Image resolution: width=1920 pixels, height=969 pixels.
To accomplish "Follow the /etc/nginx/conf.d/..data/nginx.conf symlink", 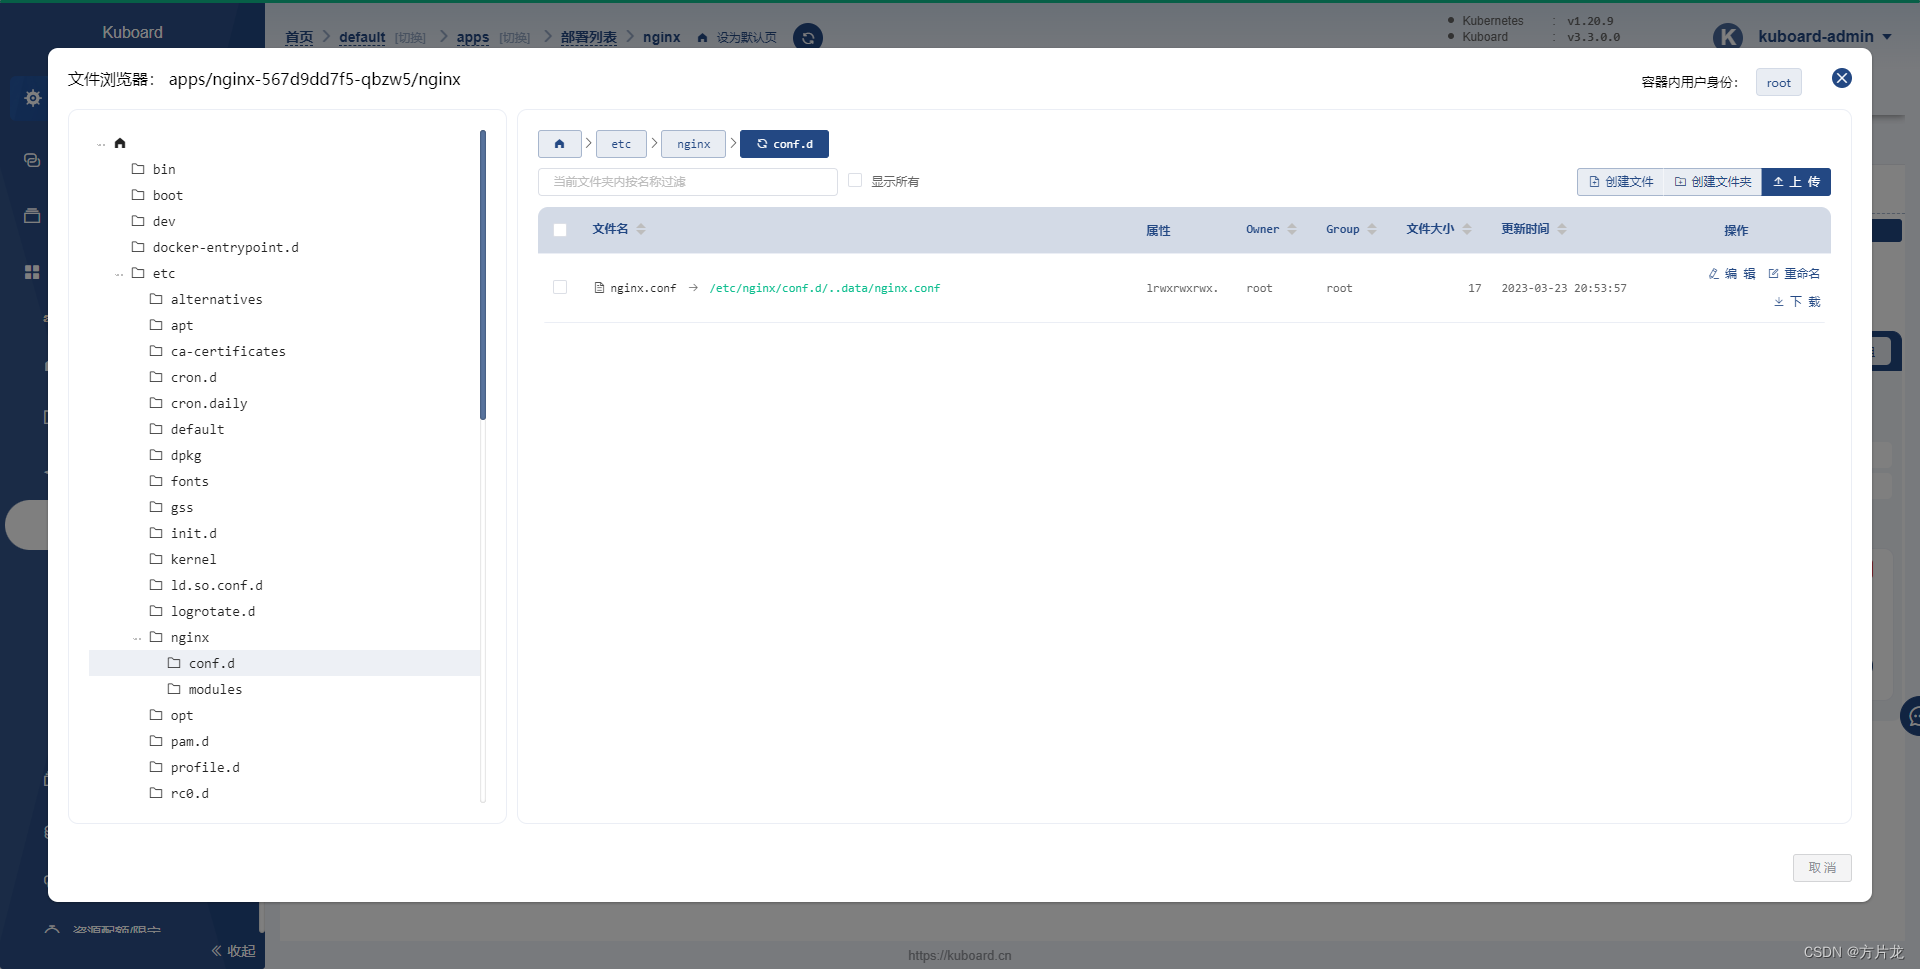I will [x=825, y=288].
